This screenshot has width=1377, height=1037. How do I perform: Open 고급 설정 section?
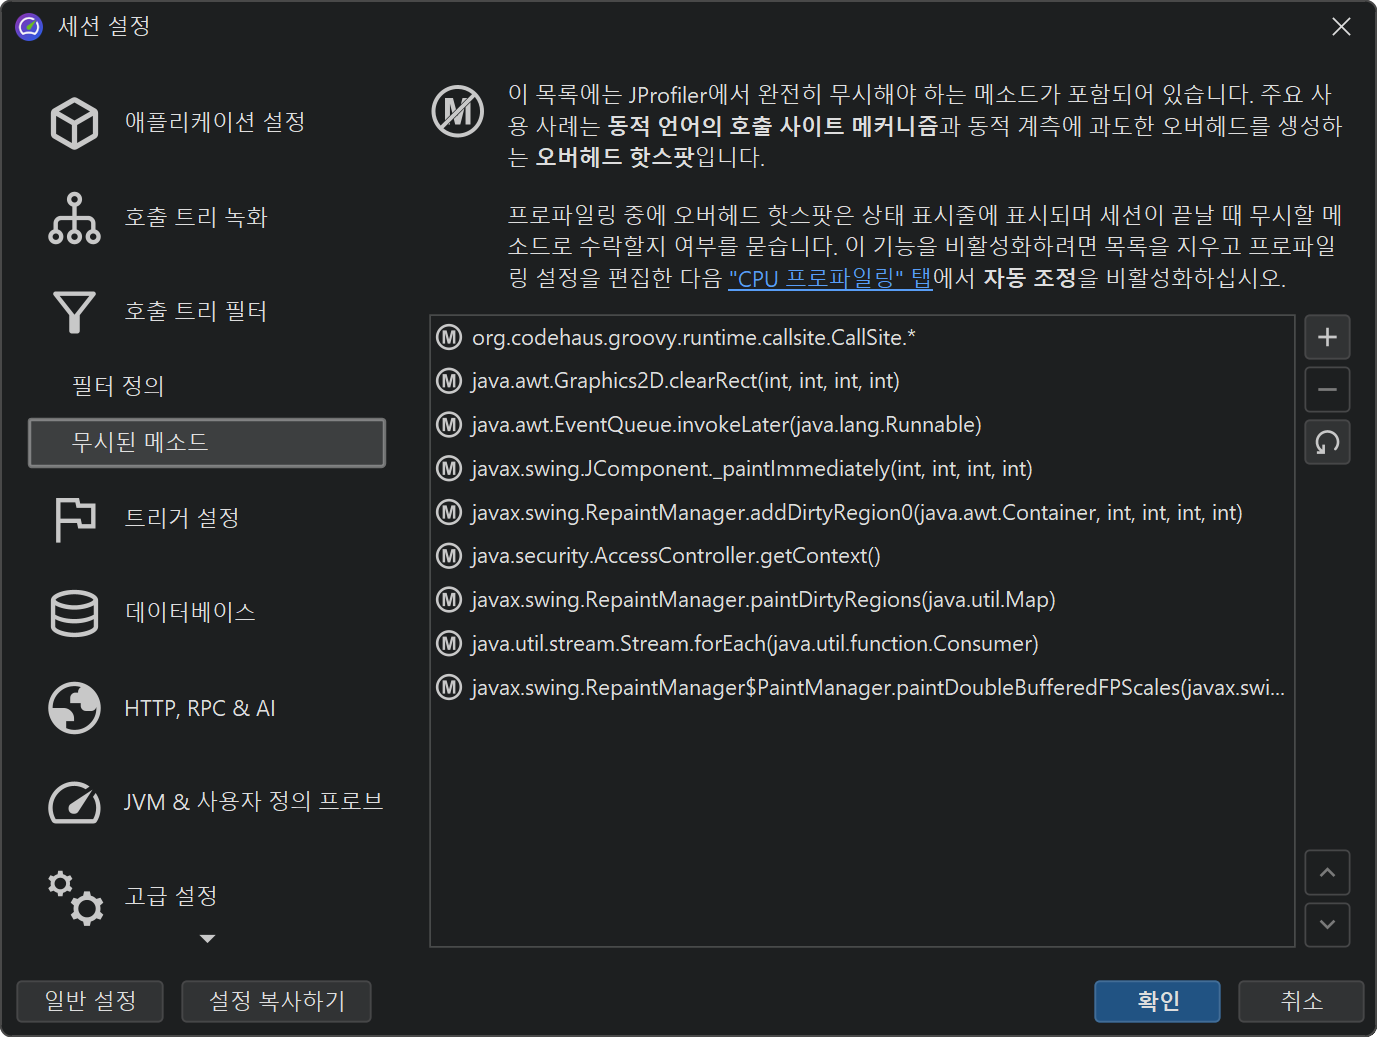point(207,897)
